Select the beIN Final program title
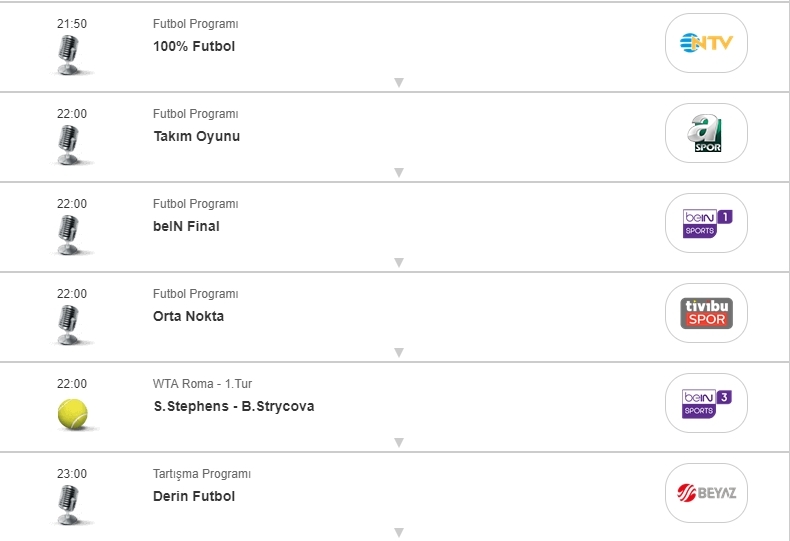The image size is (790, 541). (x=186, y=227)
